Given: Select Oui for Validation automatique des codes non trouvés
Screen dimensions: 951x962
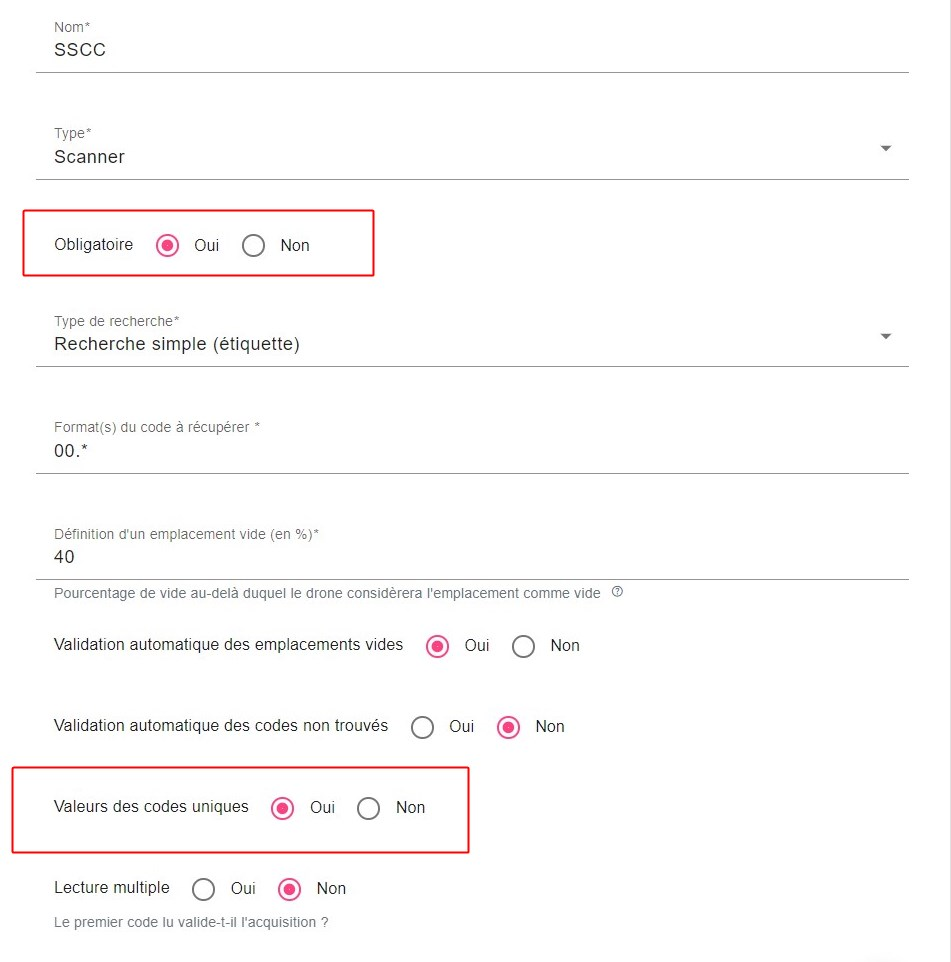Looking at the screenshot, I should (423, 727).
